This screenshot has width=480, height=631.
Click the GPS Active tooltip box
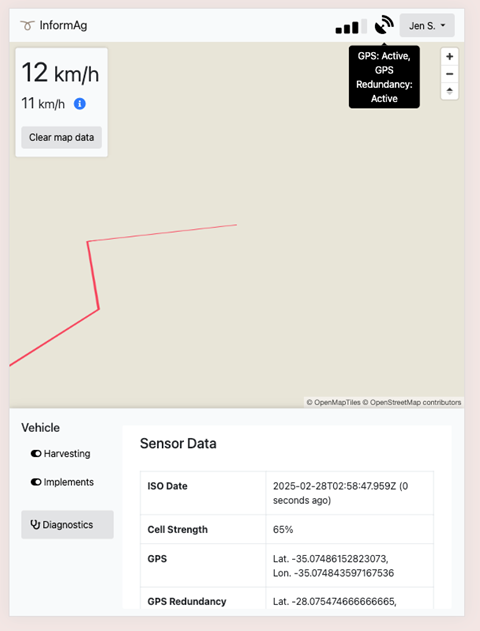[384, 77]
